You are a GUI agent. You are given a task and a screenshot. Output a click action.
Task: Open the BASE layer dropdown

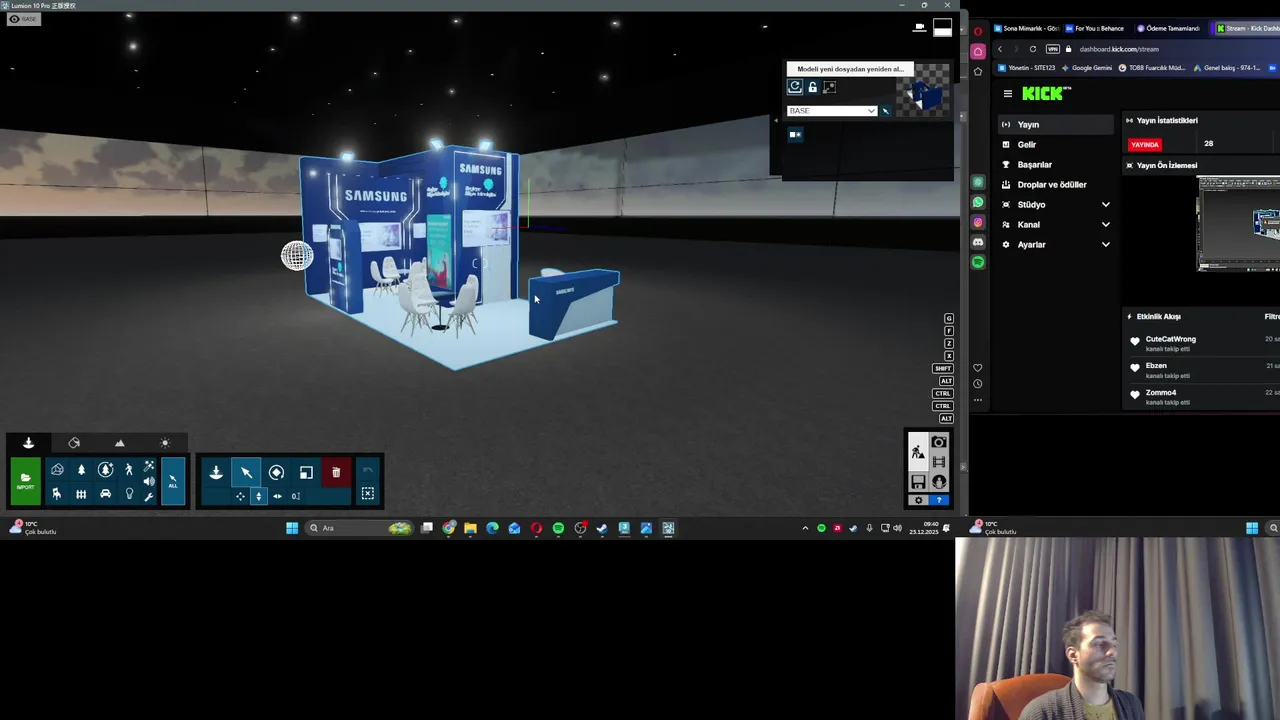832,111
